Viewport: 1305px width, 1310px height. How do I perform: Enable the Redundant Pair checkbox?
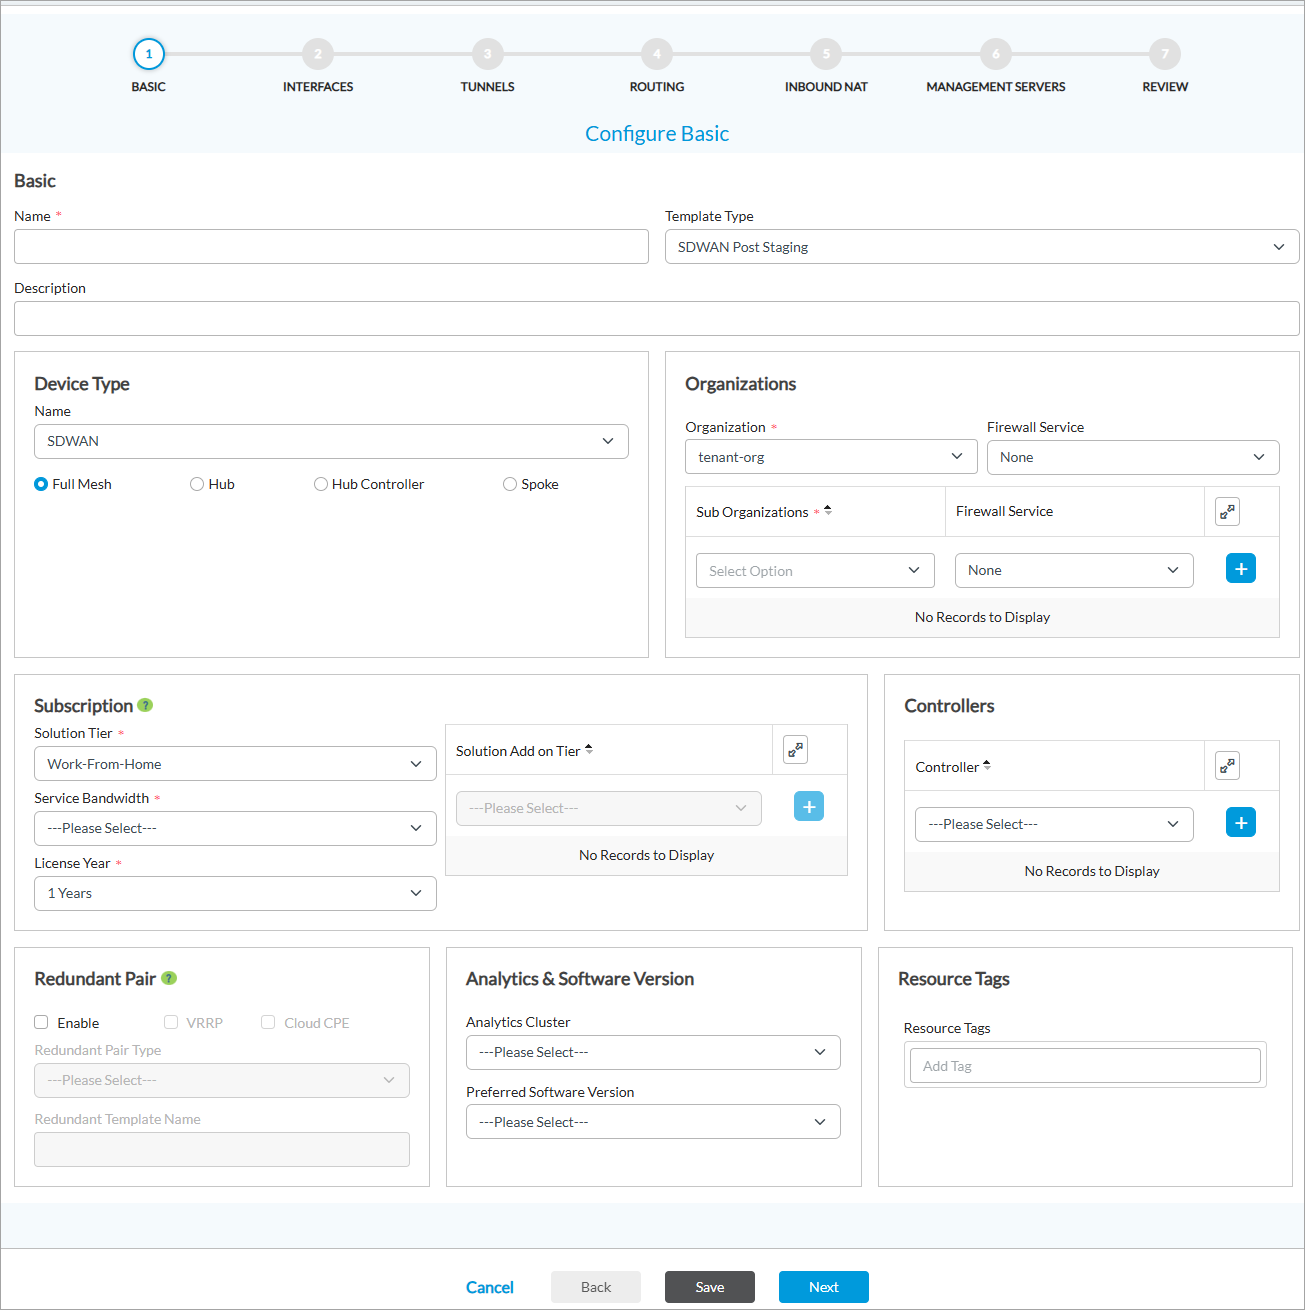tap(41, 1022)
